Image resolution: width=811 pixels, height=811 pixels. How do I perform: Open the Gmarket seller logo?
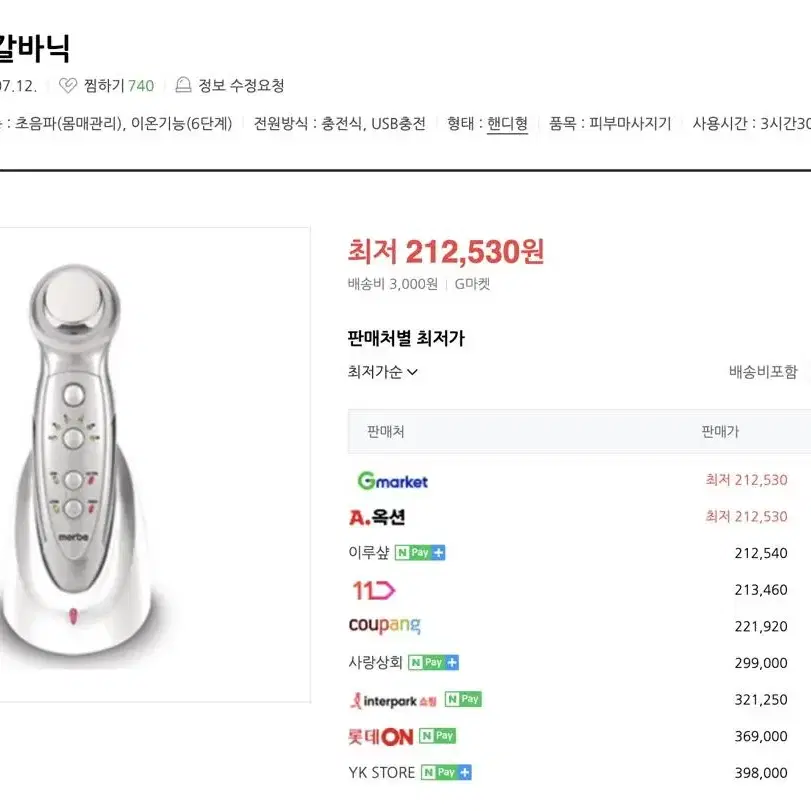pos(393,481)
